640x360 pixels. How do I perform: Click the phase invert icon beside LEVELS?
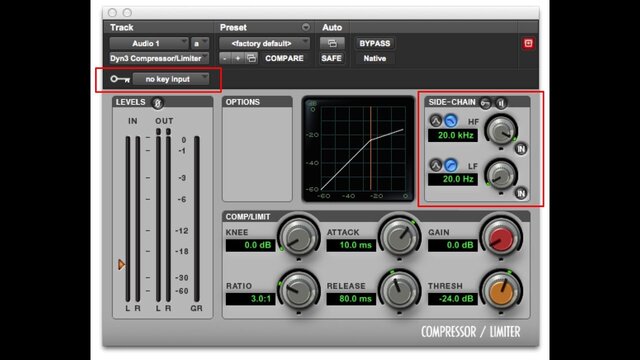(x=158, y=103)
